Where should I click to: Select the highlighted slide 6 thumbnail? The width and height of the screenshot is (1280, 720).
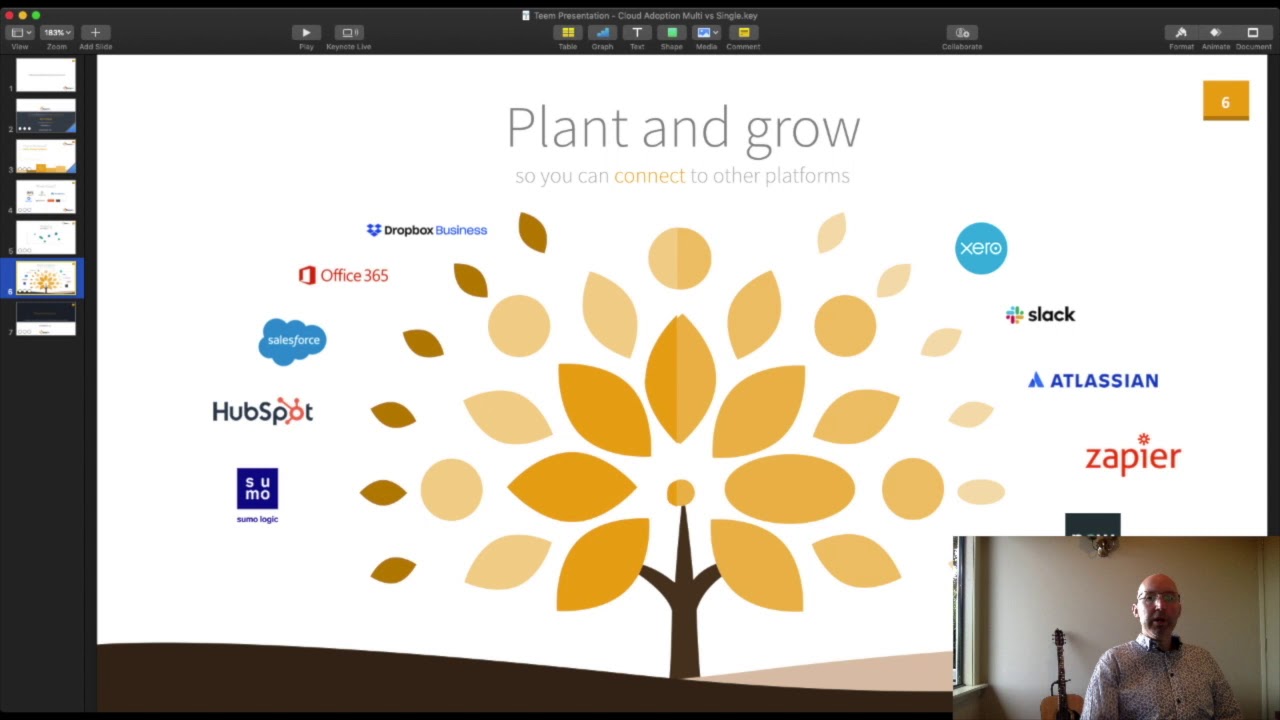click(46, 278)
